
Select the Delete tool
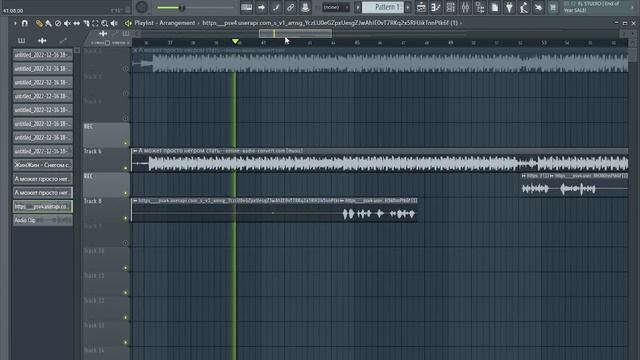pos(58,24)
